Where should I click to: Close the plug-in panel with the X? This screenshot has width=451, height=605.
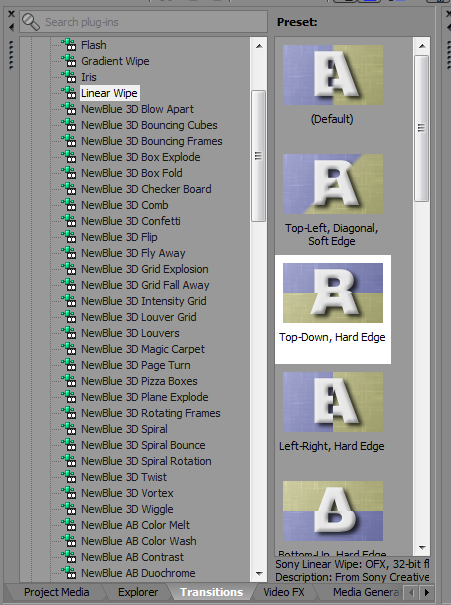point(11,14)
